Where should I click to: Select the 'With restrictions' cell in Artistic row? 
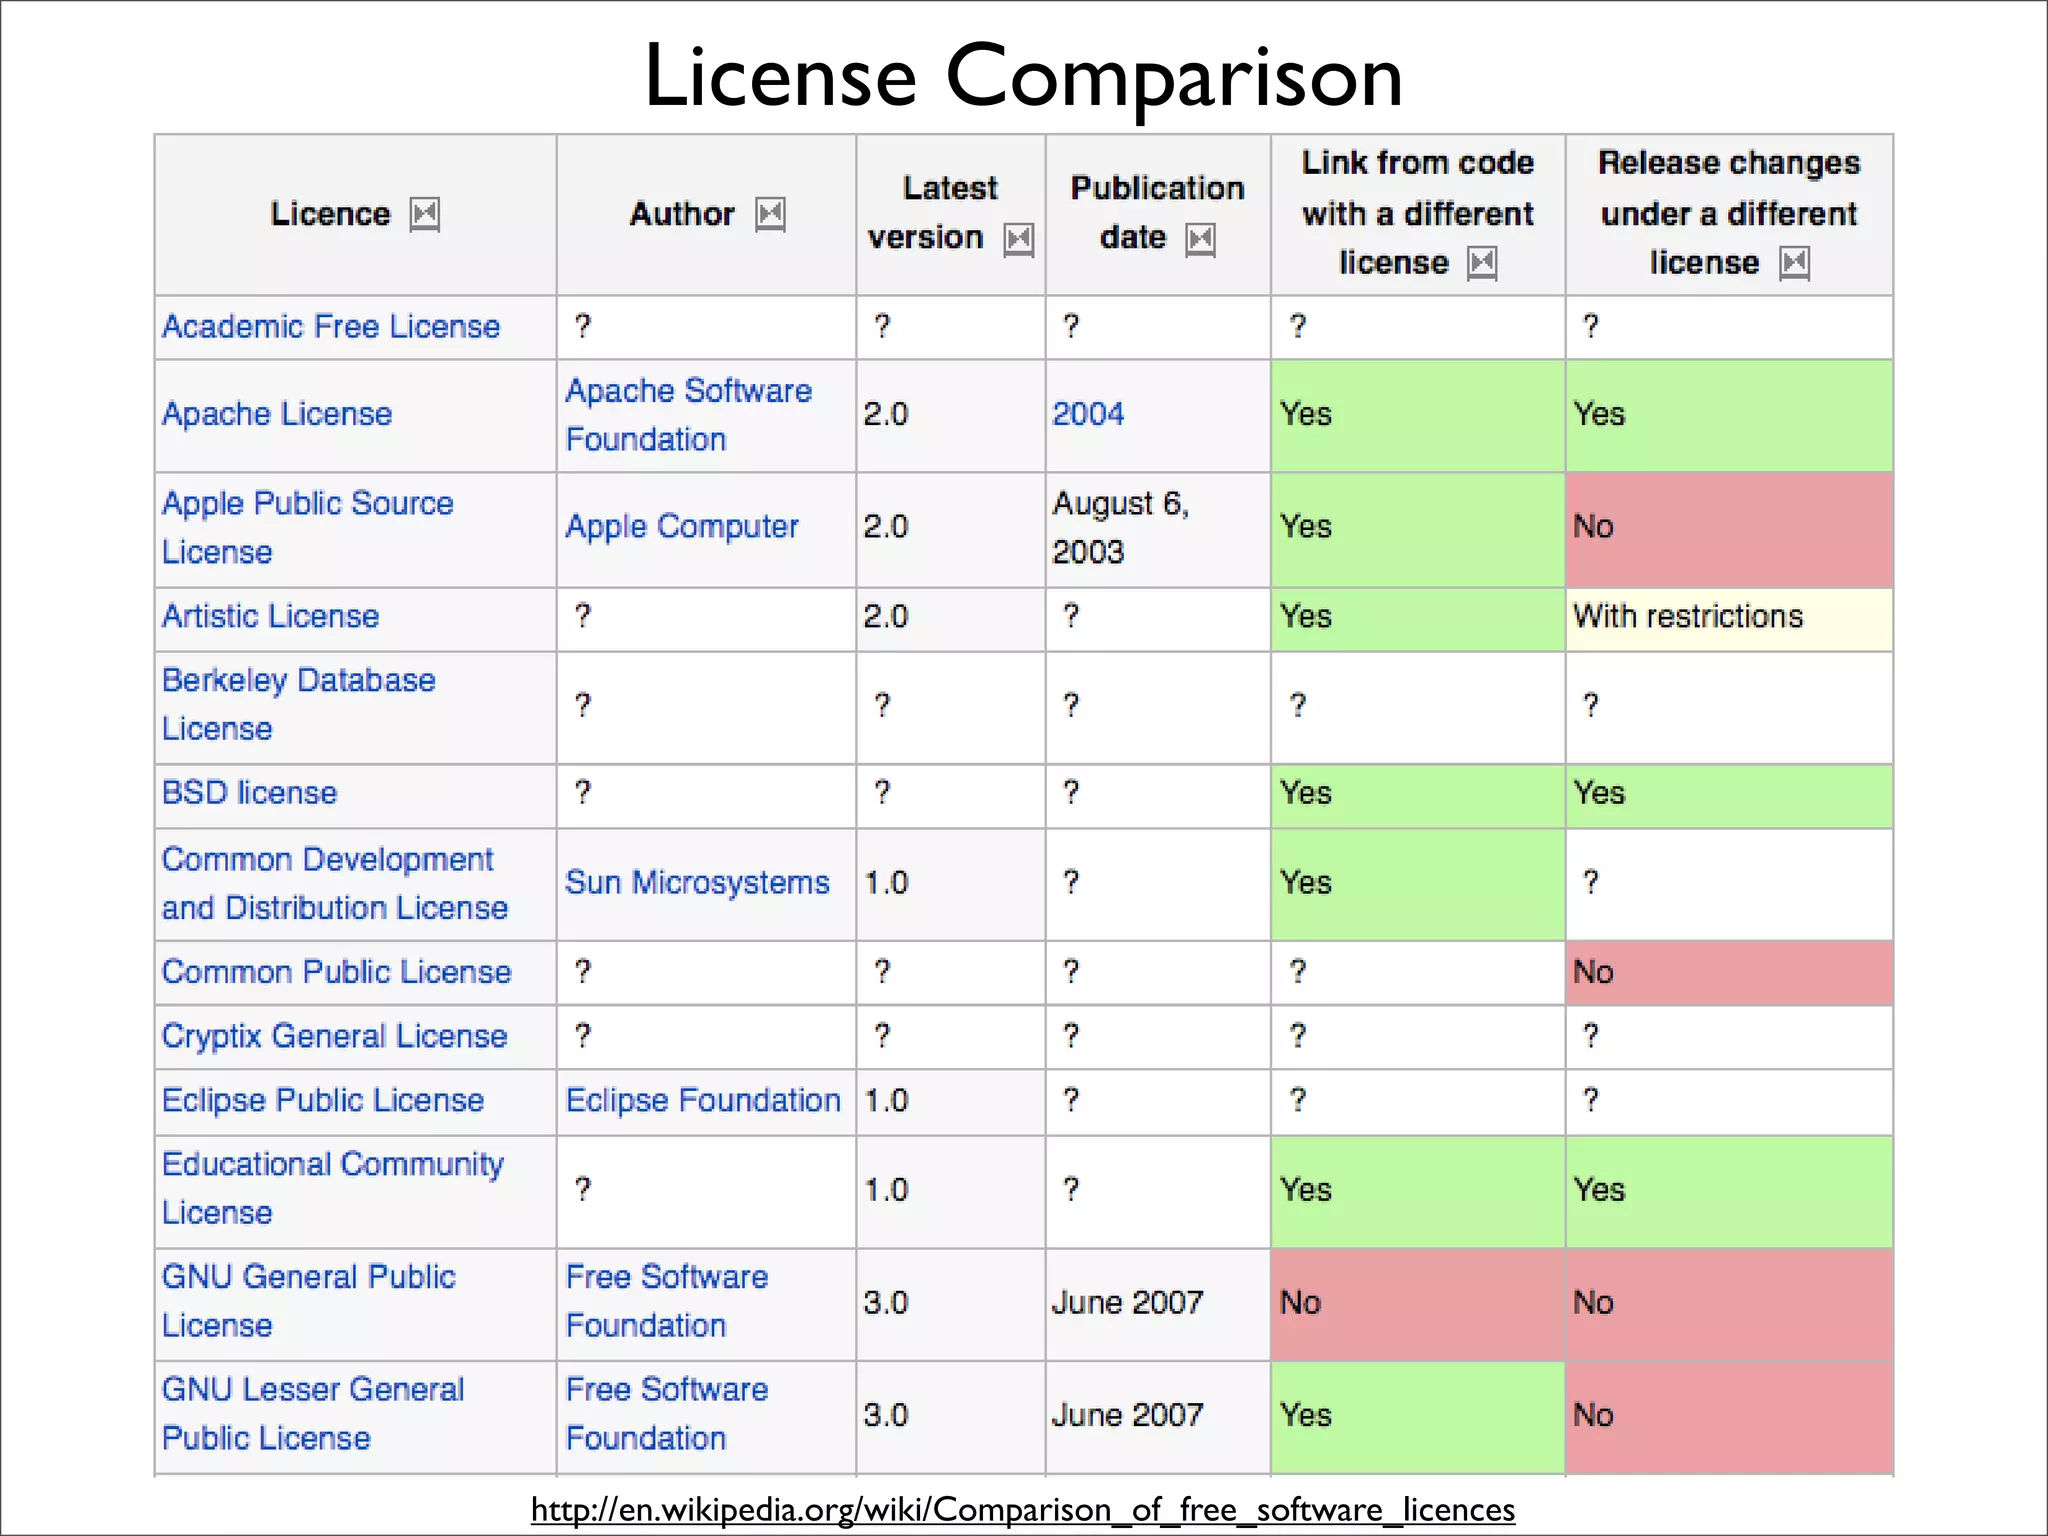pyautogui.click(x=1729, y=619)
